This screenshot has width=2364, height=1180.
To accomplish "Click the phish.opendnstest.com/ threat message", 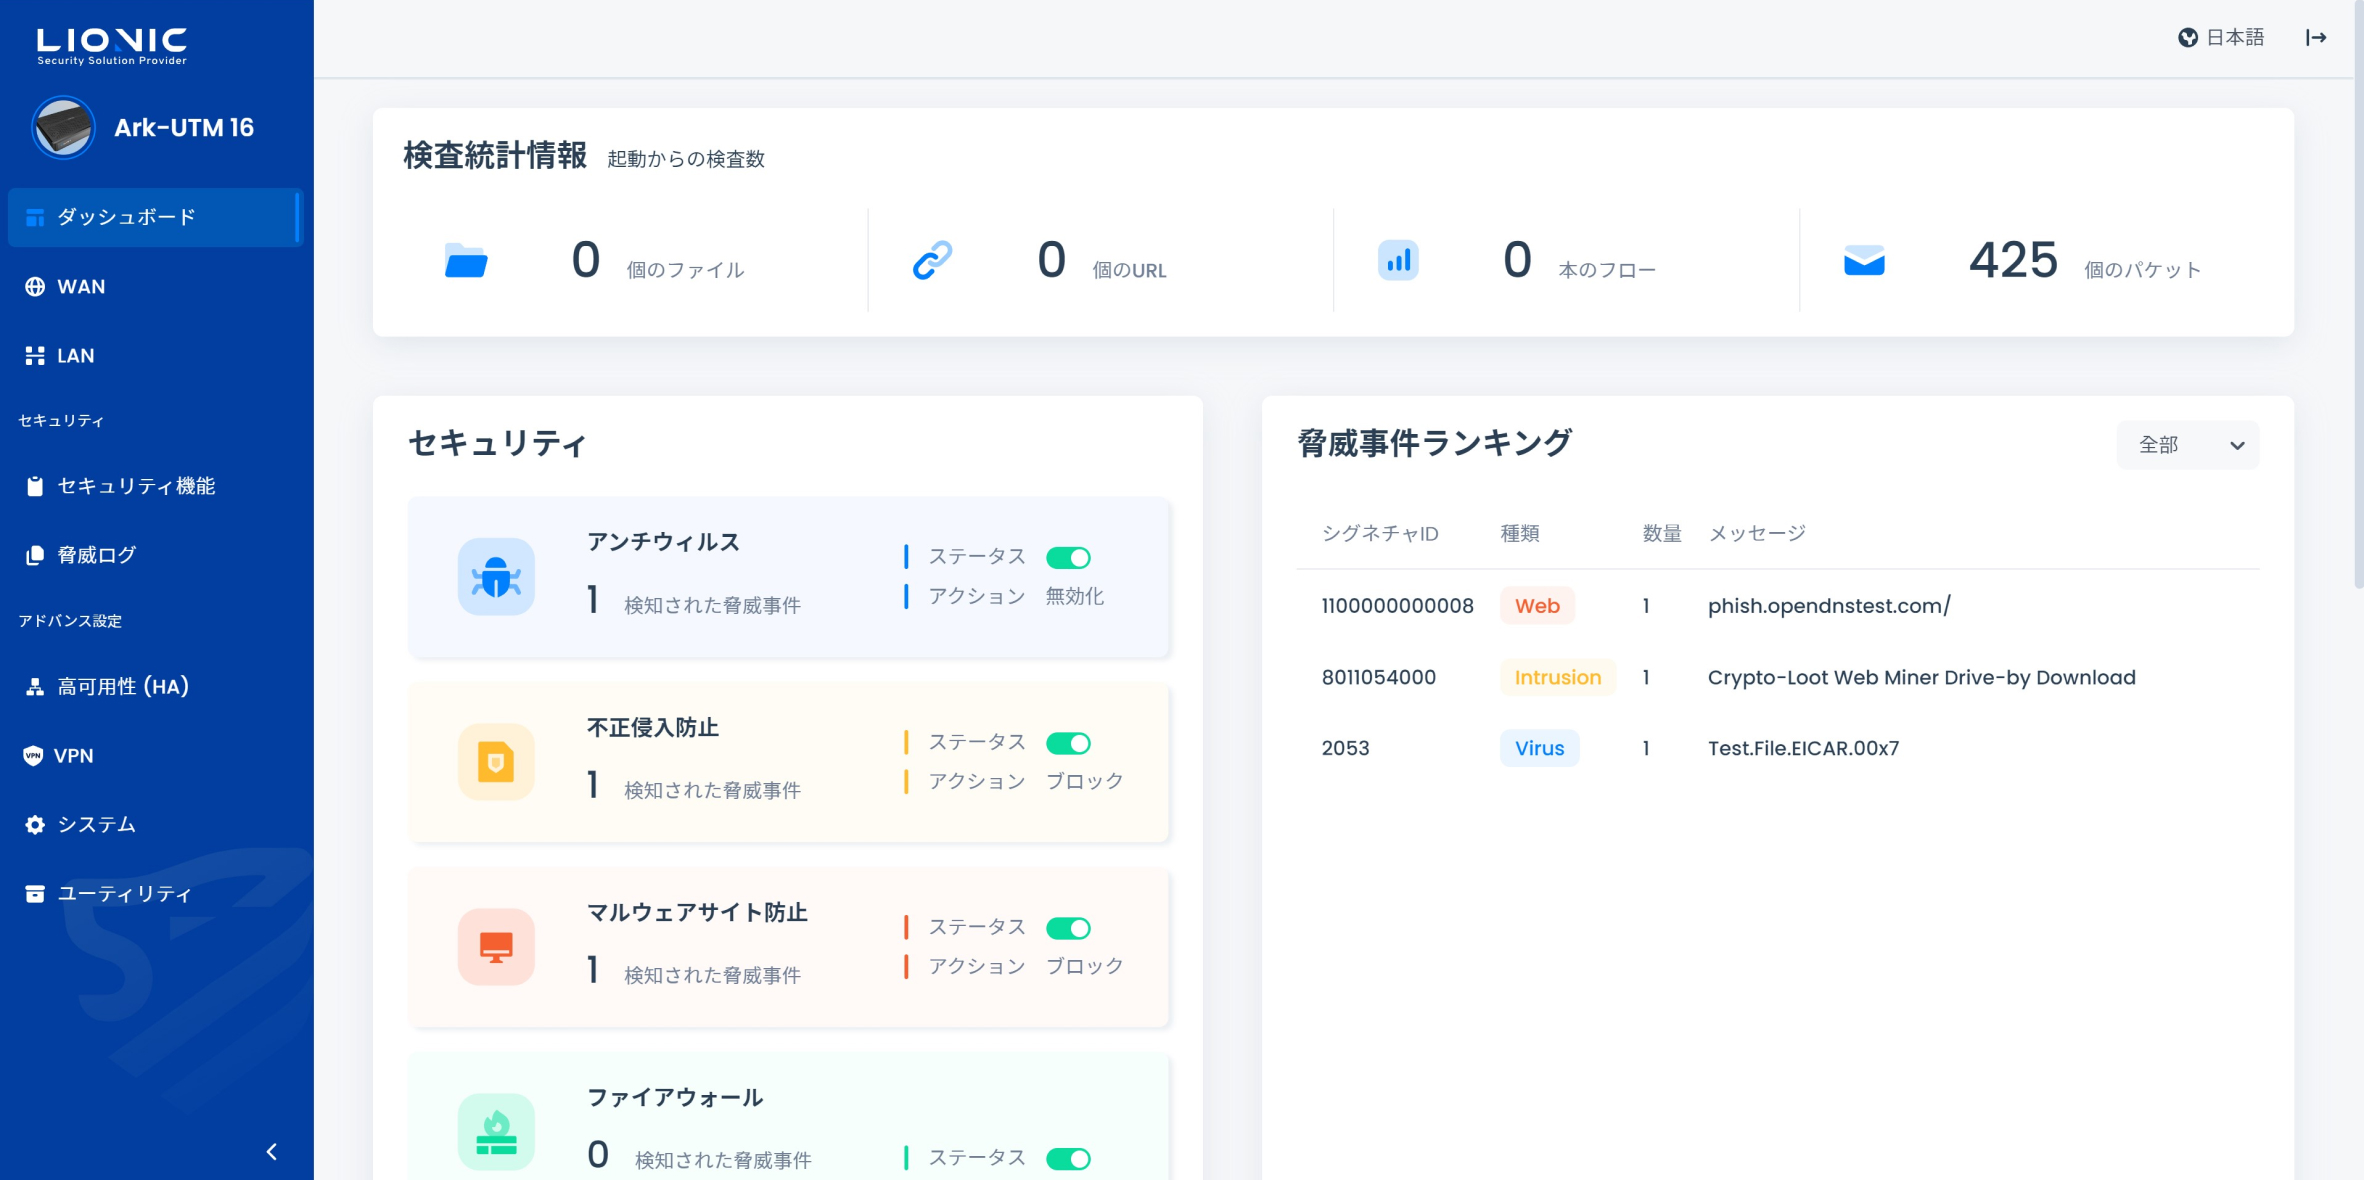I will tap(1828, 606).
